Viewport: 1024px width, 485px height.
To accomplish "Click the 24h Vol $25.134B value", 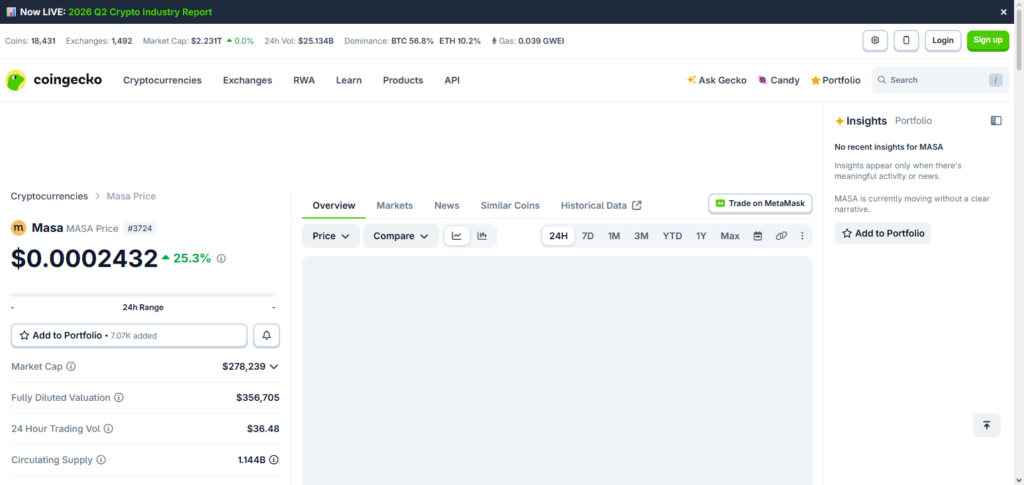I will click(316, 41).
